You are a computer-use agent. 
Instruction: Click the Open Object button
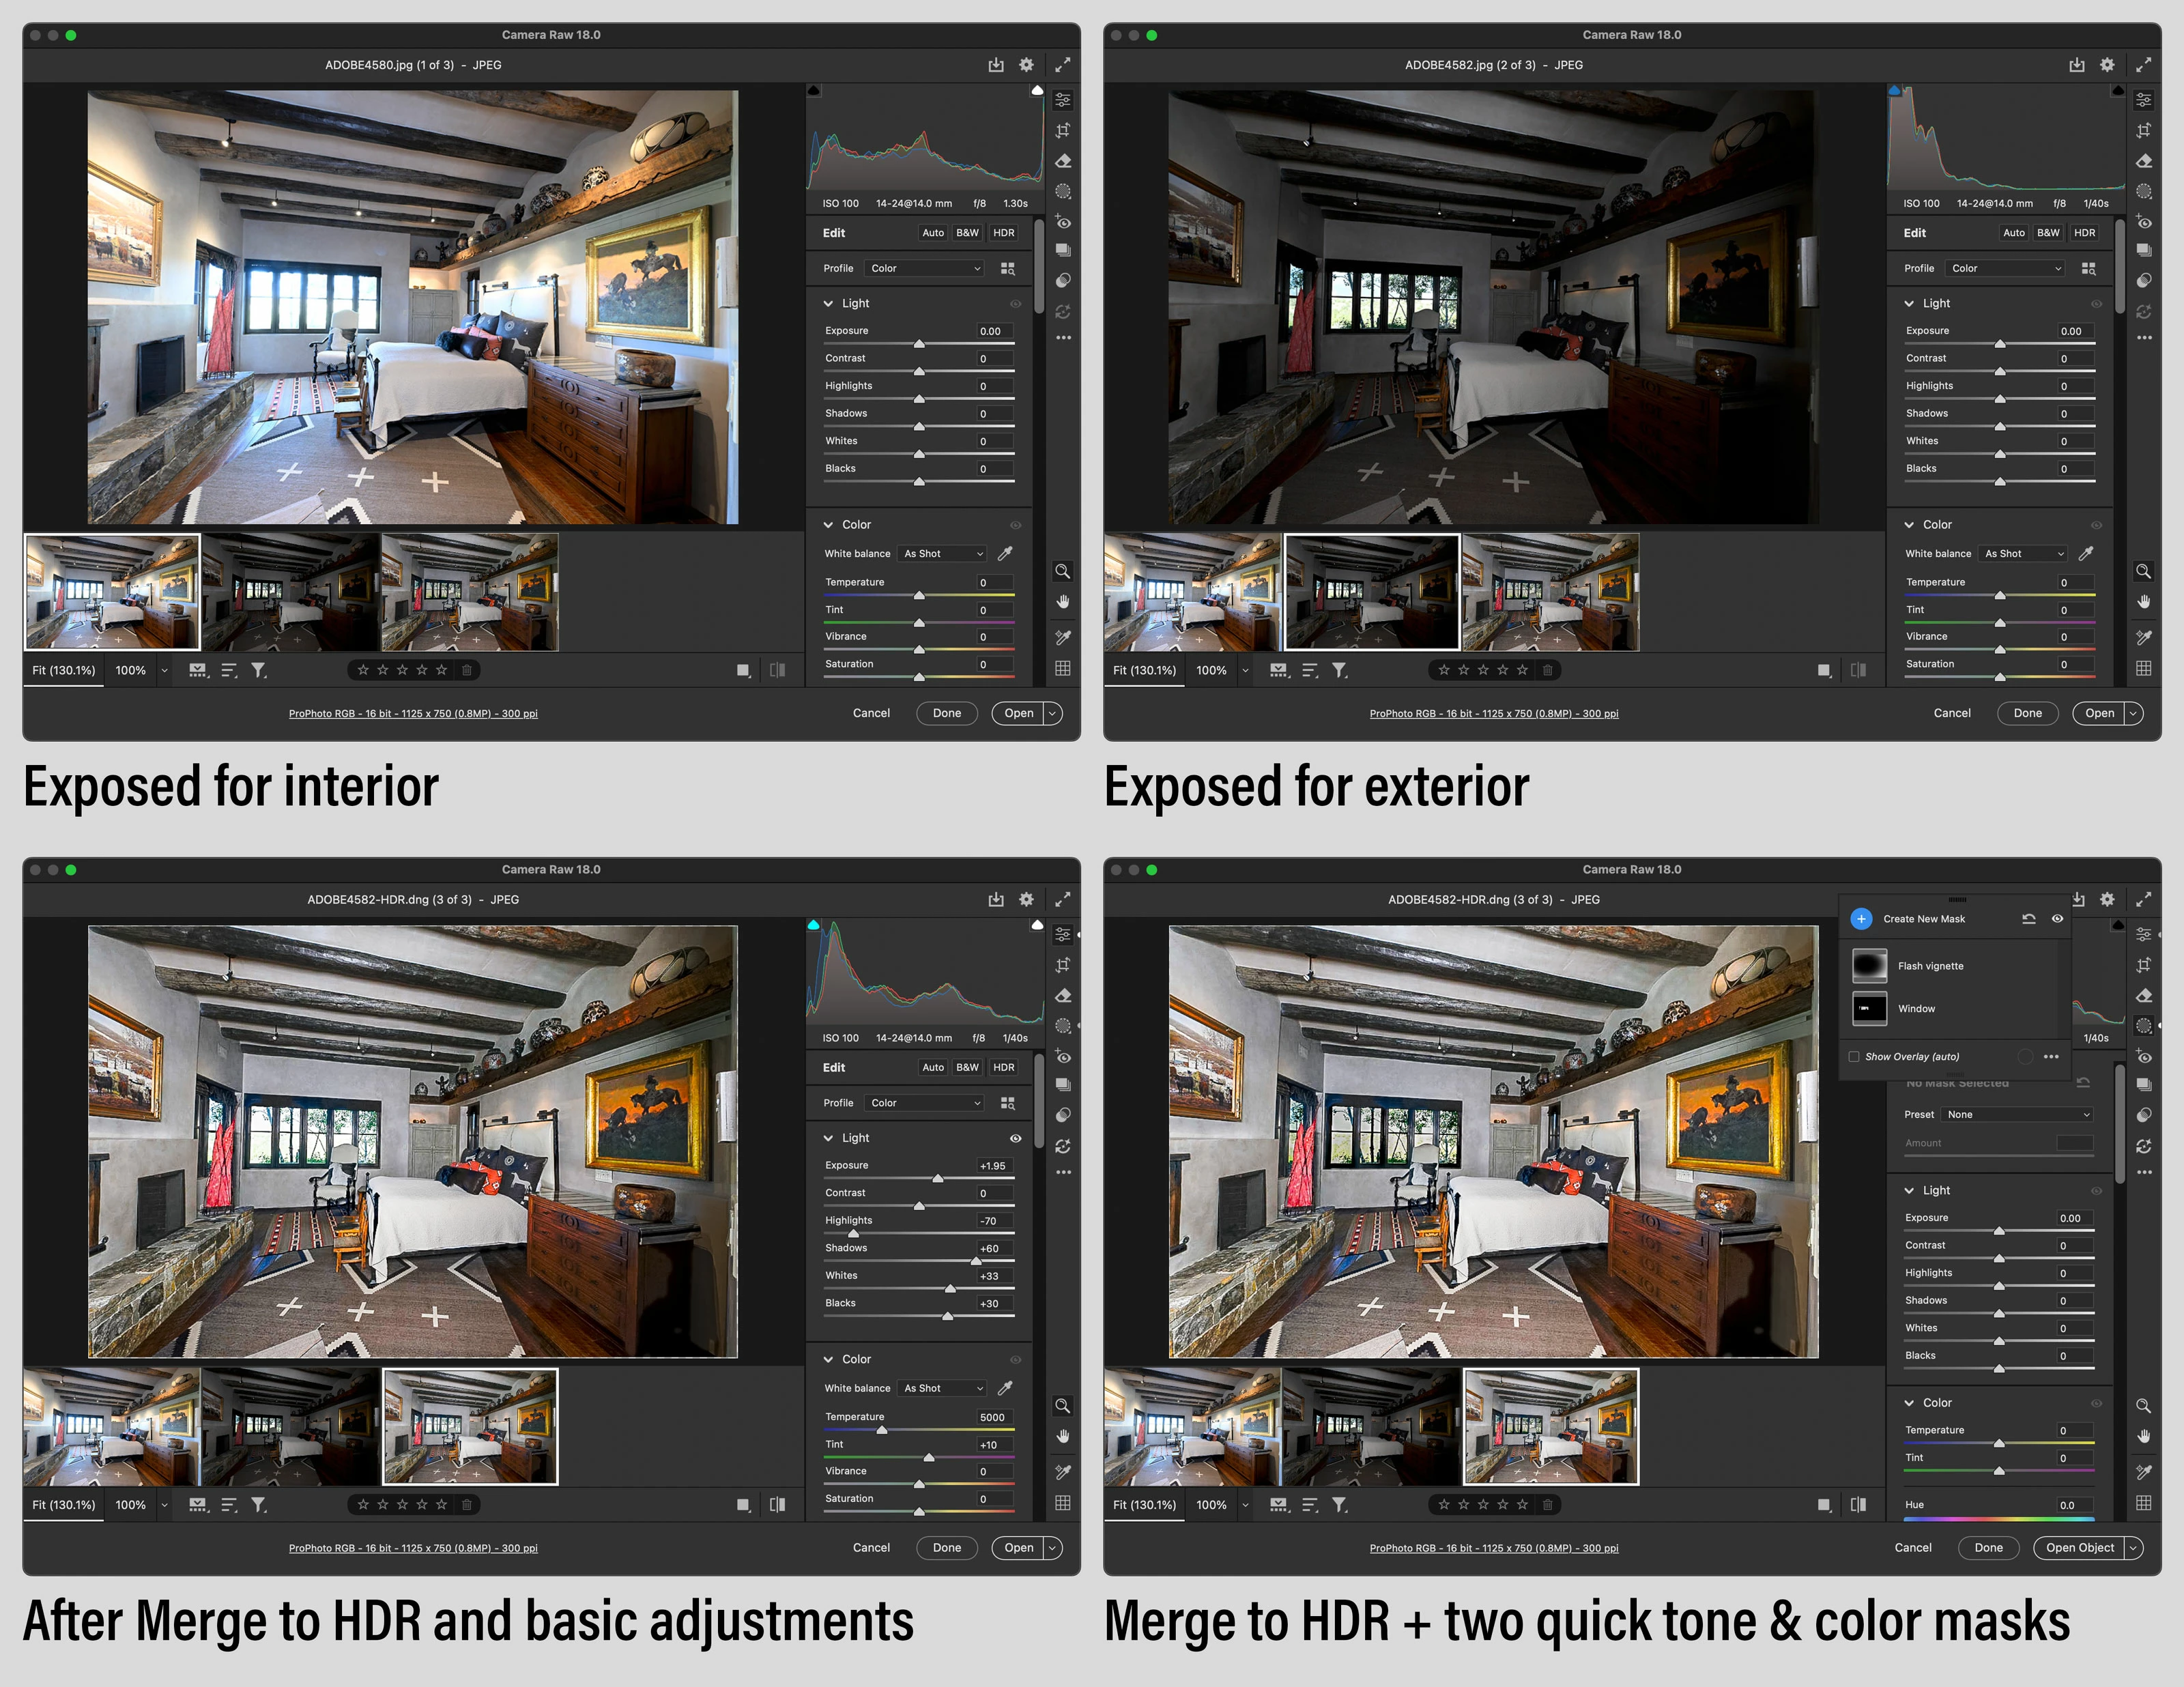click(2079, 1548)
